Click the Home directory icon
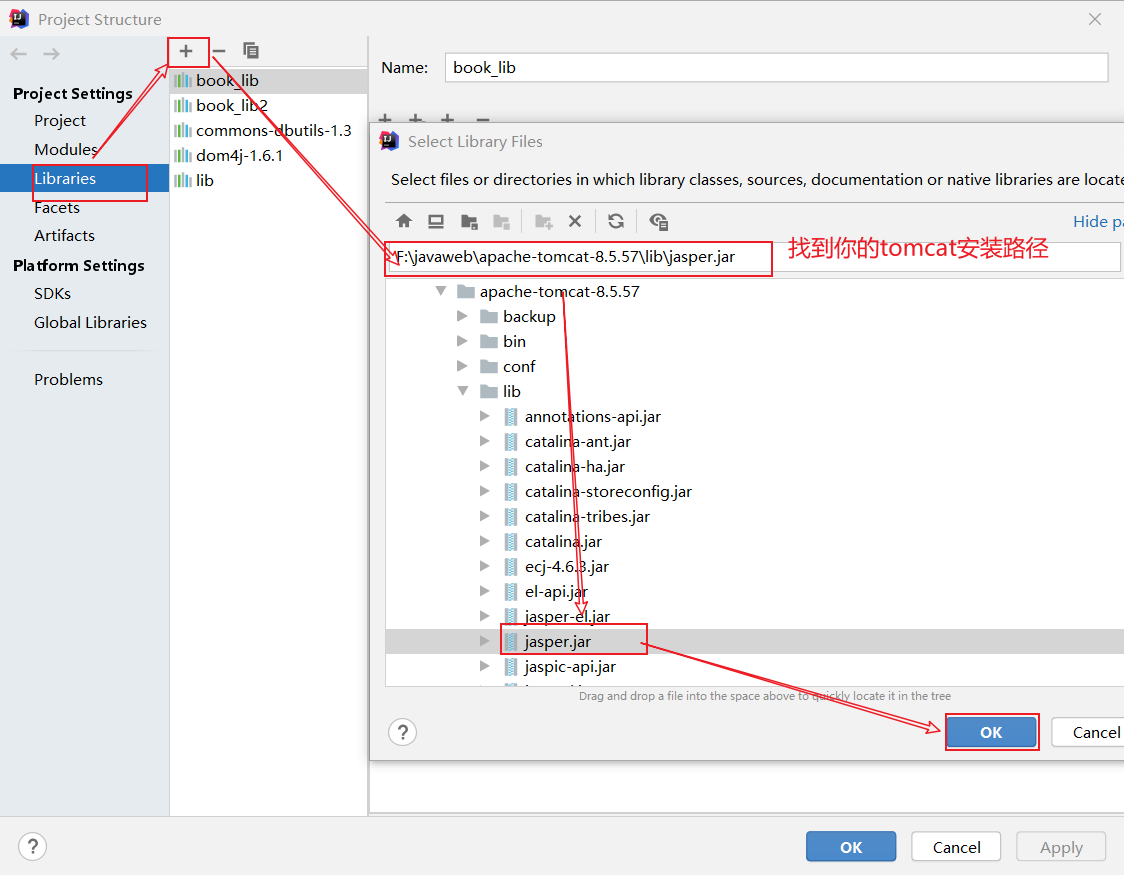 pyautogui.click(x=404, y=221)
